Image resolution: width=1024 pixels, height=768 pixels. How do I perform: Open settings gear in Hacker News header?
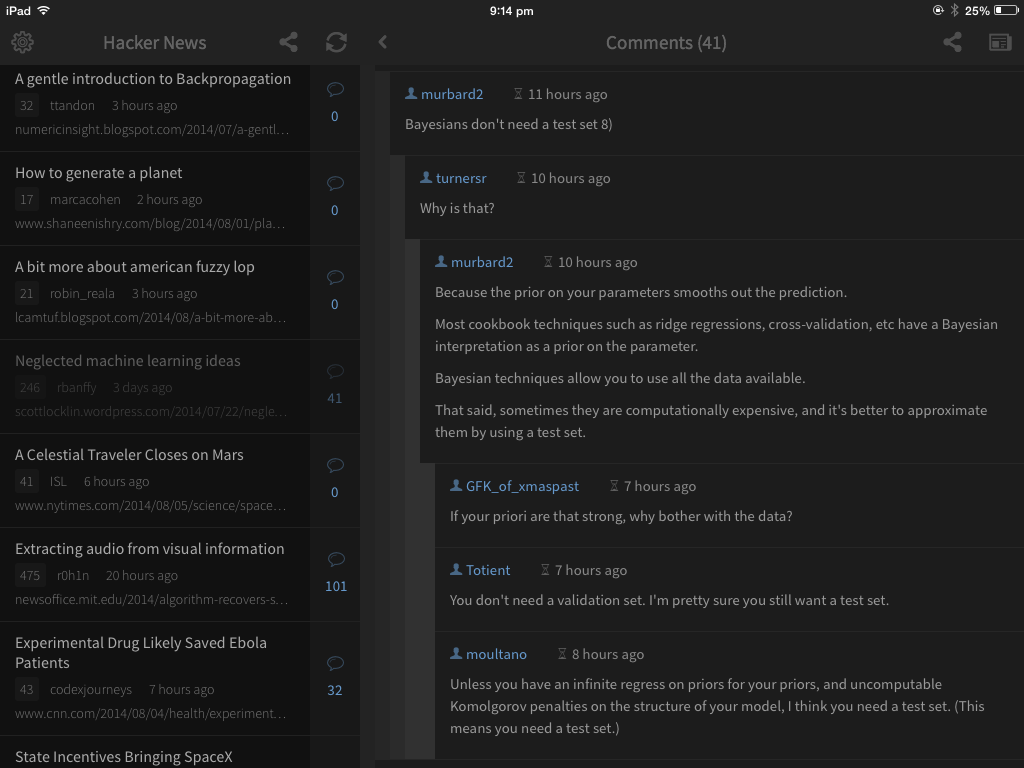(22, 42)
